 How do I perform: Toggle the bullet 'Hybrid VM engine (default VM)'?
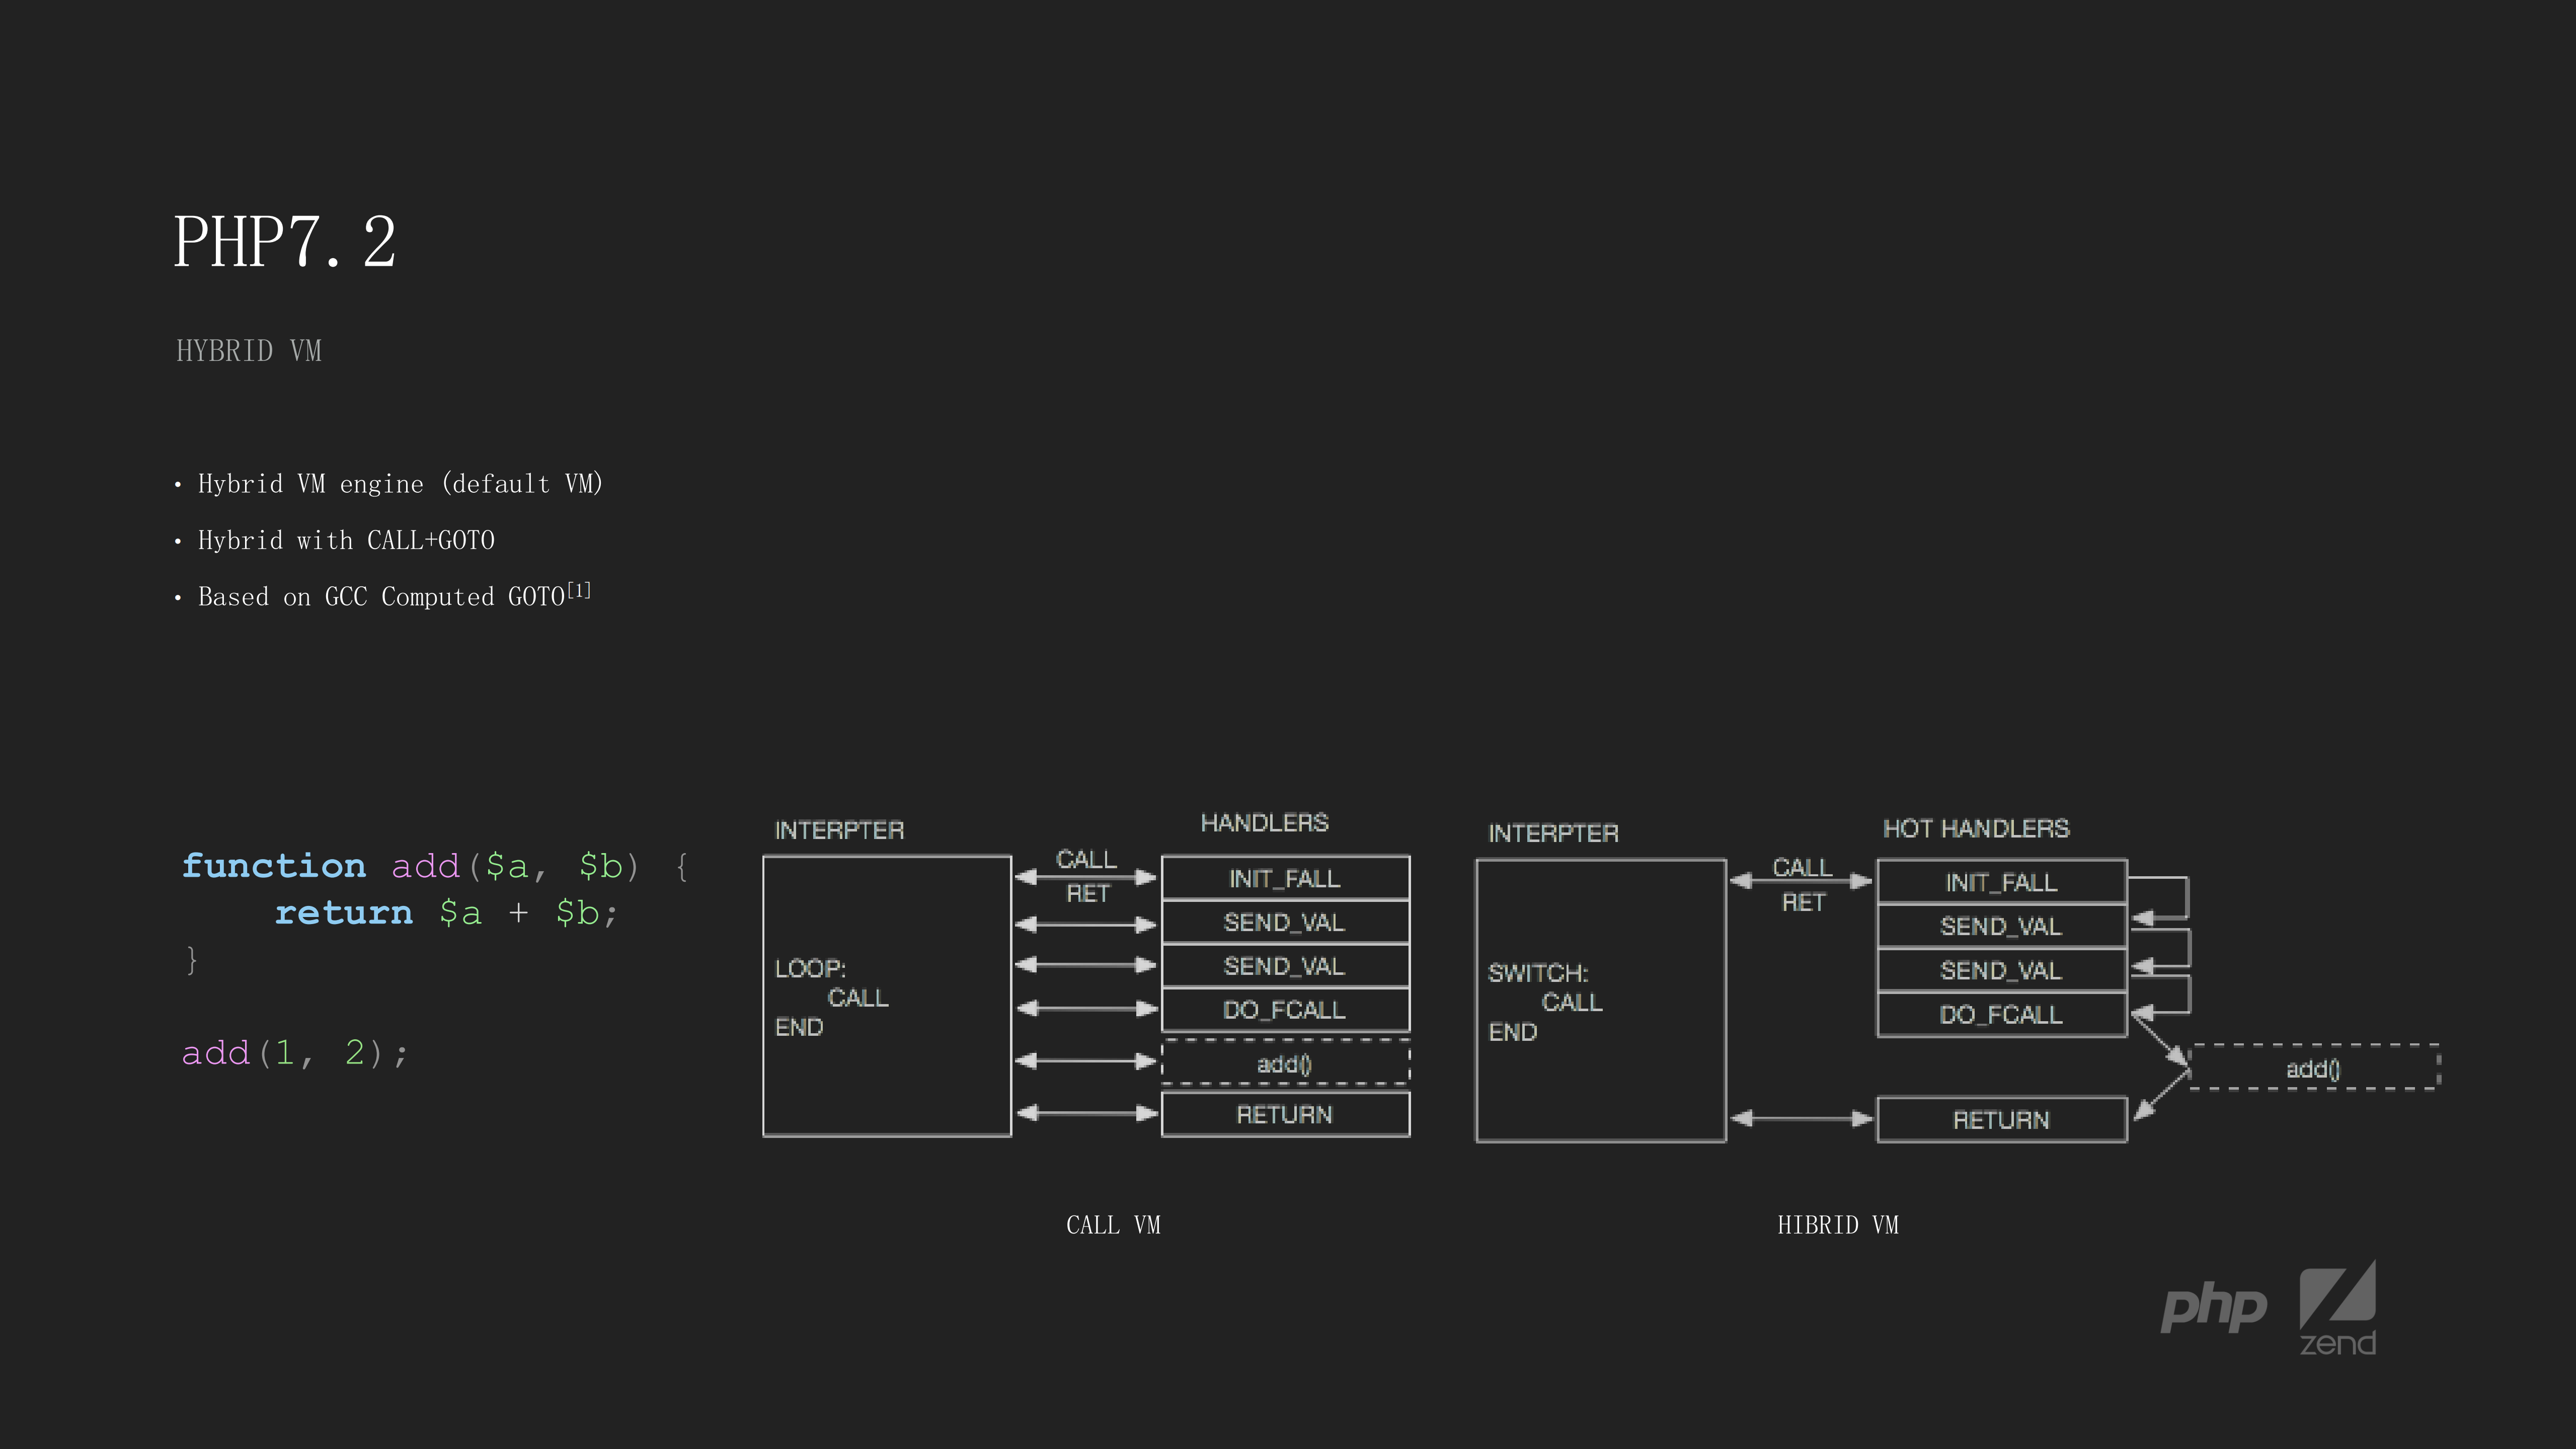400,483
